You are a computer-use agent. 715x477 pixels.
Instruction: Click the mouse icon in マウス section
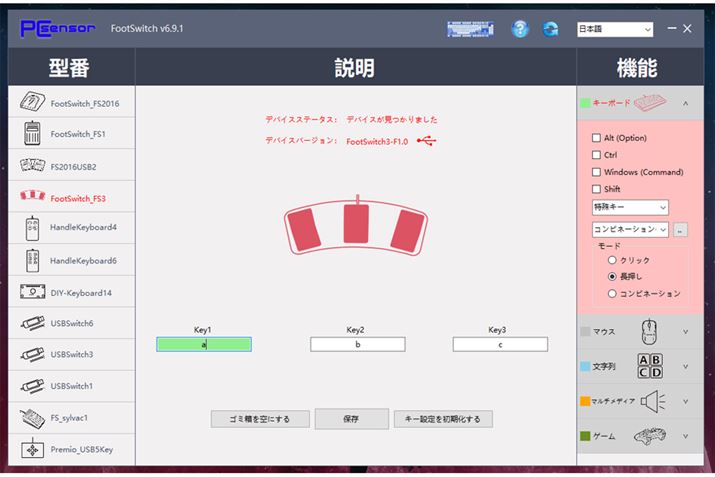coord(648,331)
